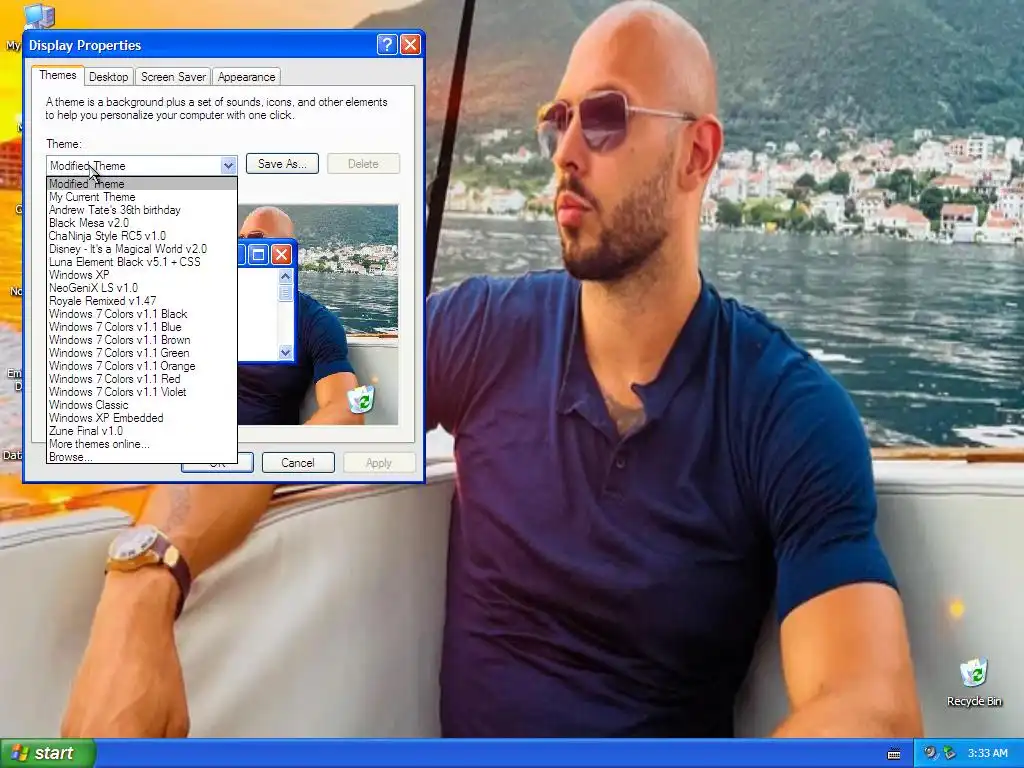
Task: Select Black Mesa v2.0 theme
Action: pyautogui.click(x=142, y=223)
